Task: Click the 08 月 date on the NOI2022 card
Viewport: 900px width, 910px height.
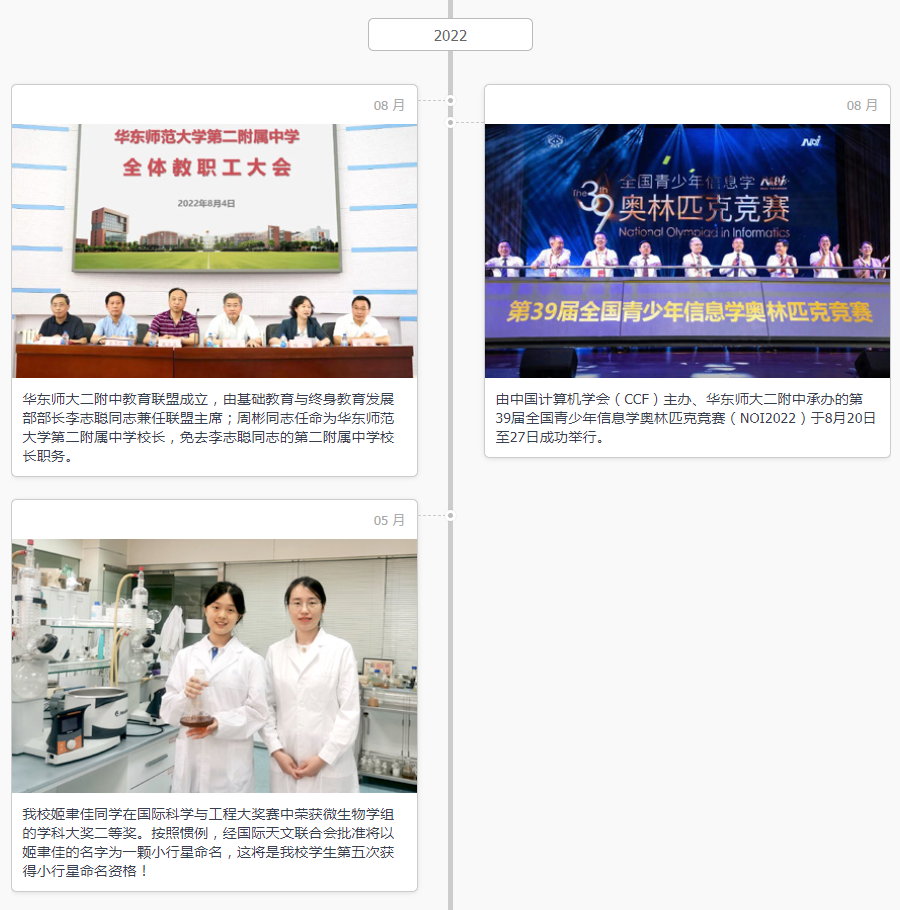Action: pyautogui.click(x=862, y=105)
